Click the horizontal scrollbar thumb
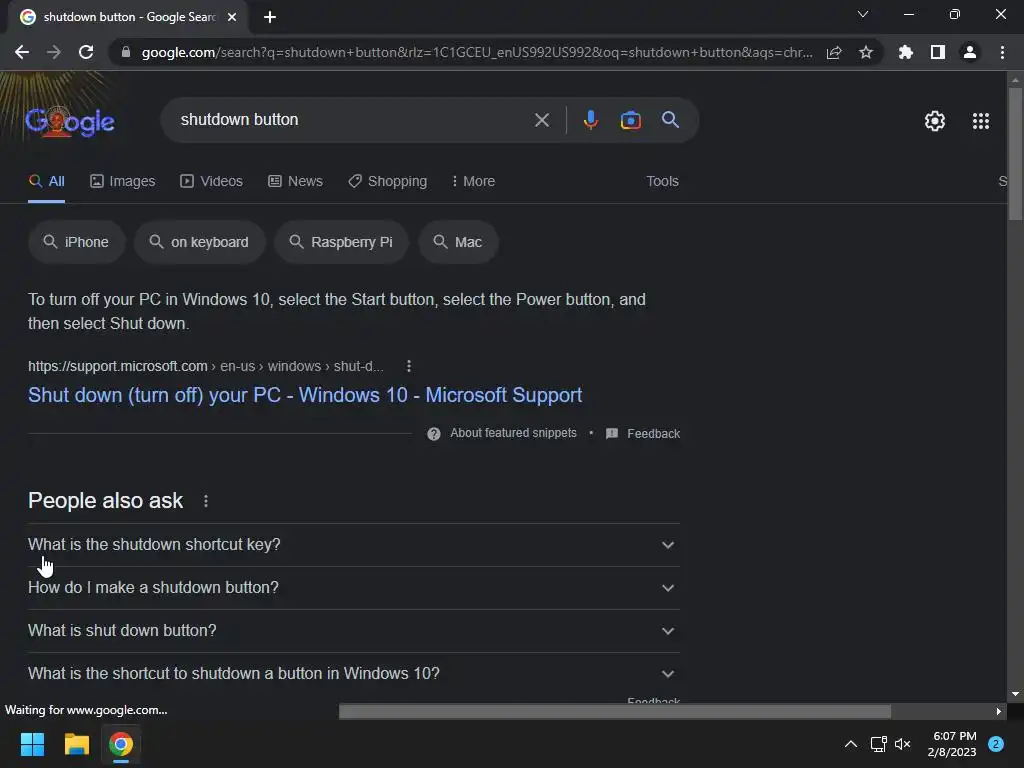Image resolution: width=1024 pixels, height=768 pixels. pos(615,711)
